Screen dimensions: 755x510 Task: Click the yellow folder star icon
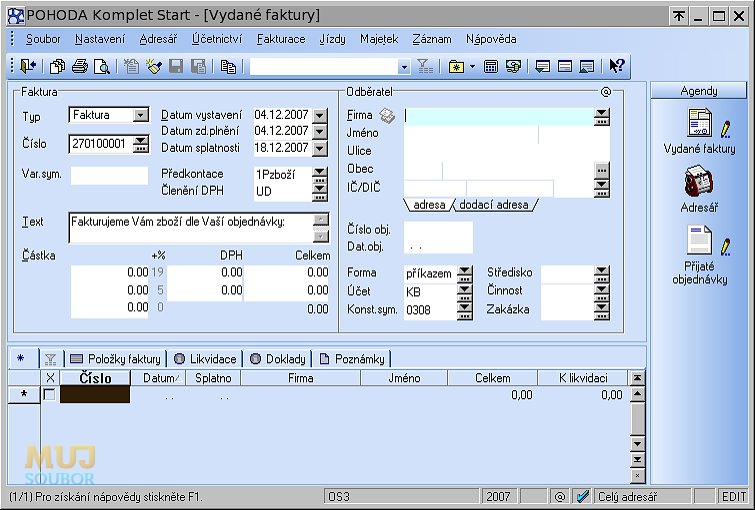(x=456, y=66)
